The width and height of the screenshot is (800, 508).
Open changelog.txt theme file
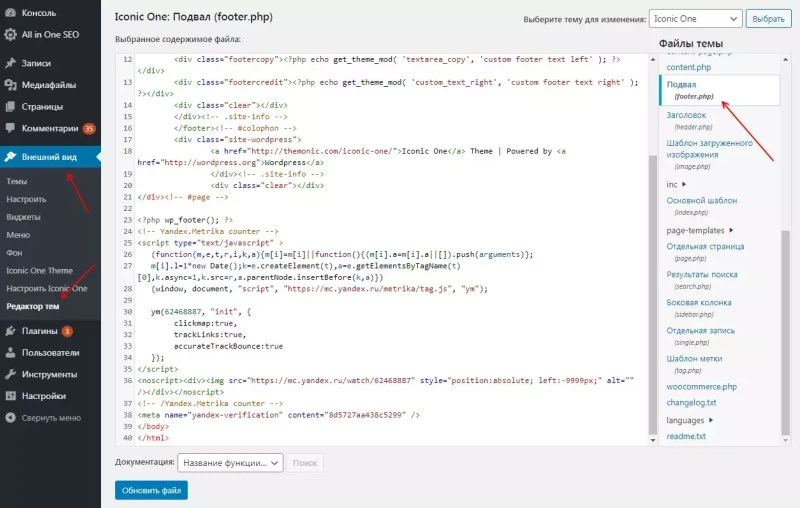(691, 403)
